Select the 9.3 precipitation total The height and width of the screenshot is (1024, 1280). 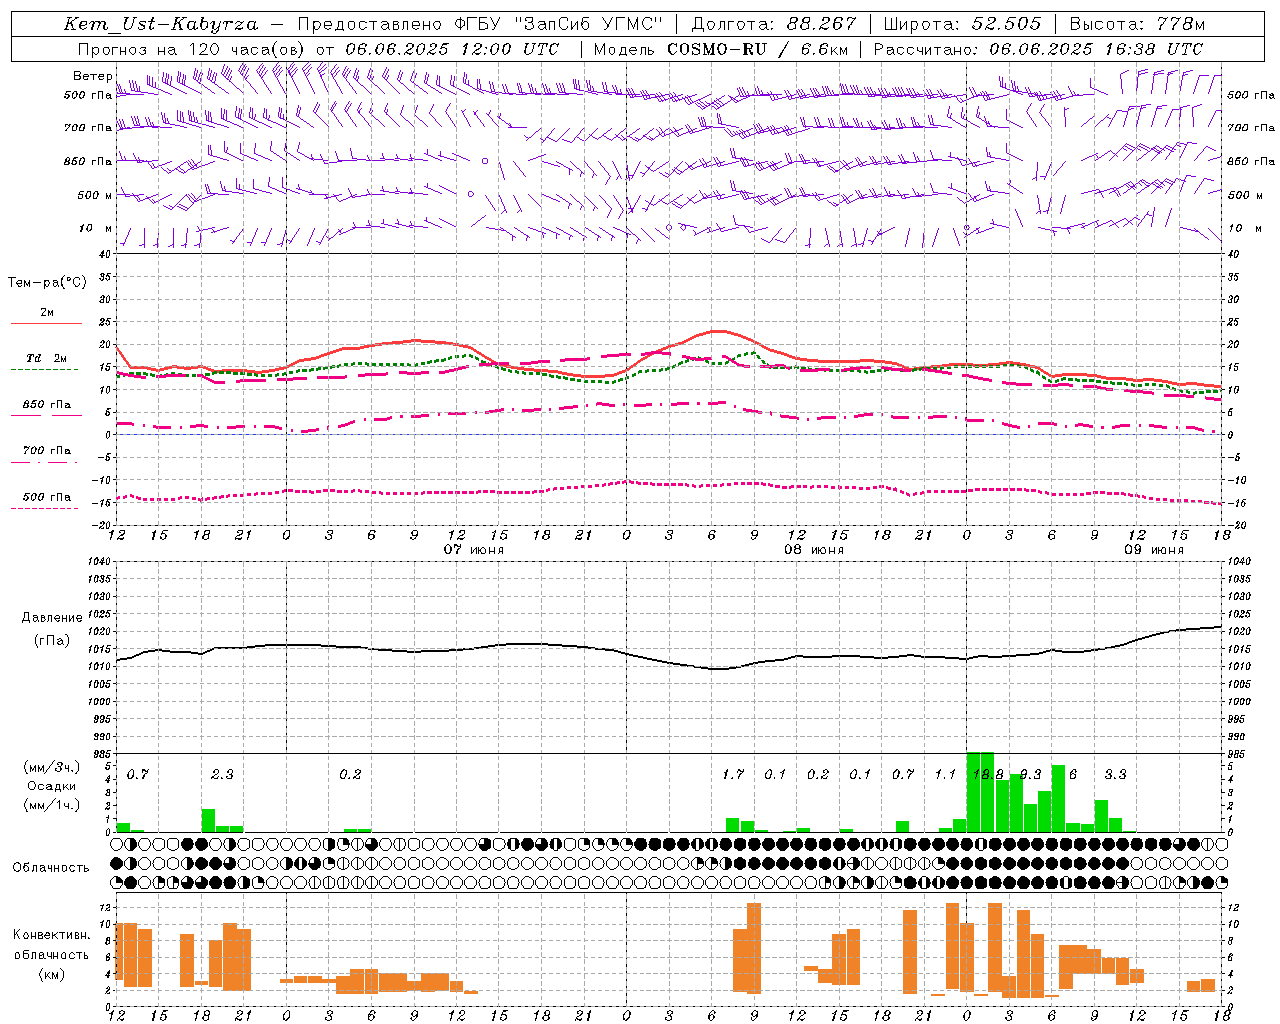(1031, 774)
